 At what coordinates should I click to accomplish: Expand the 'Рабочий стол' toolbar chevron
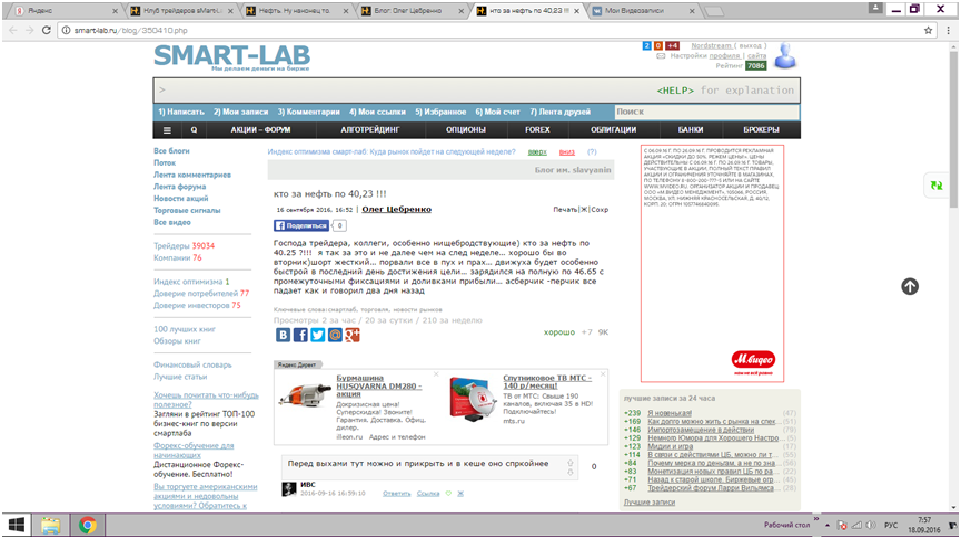[x=816, y=519]
